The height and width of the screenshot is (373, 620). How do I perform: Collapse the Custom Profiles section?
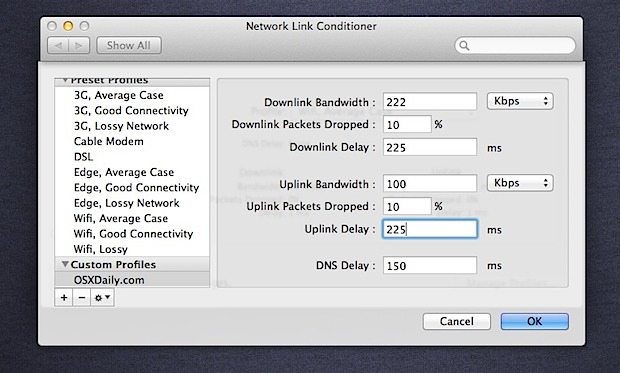pyautogui.click(x=65, y=264)
